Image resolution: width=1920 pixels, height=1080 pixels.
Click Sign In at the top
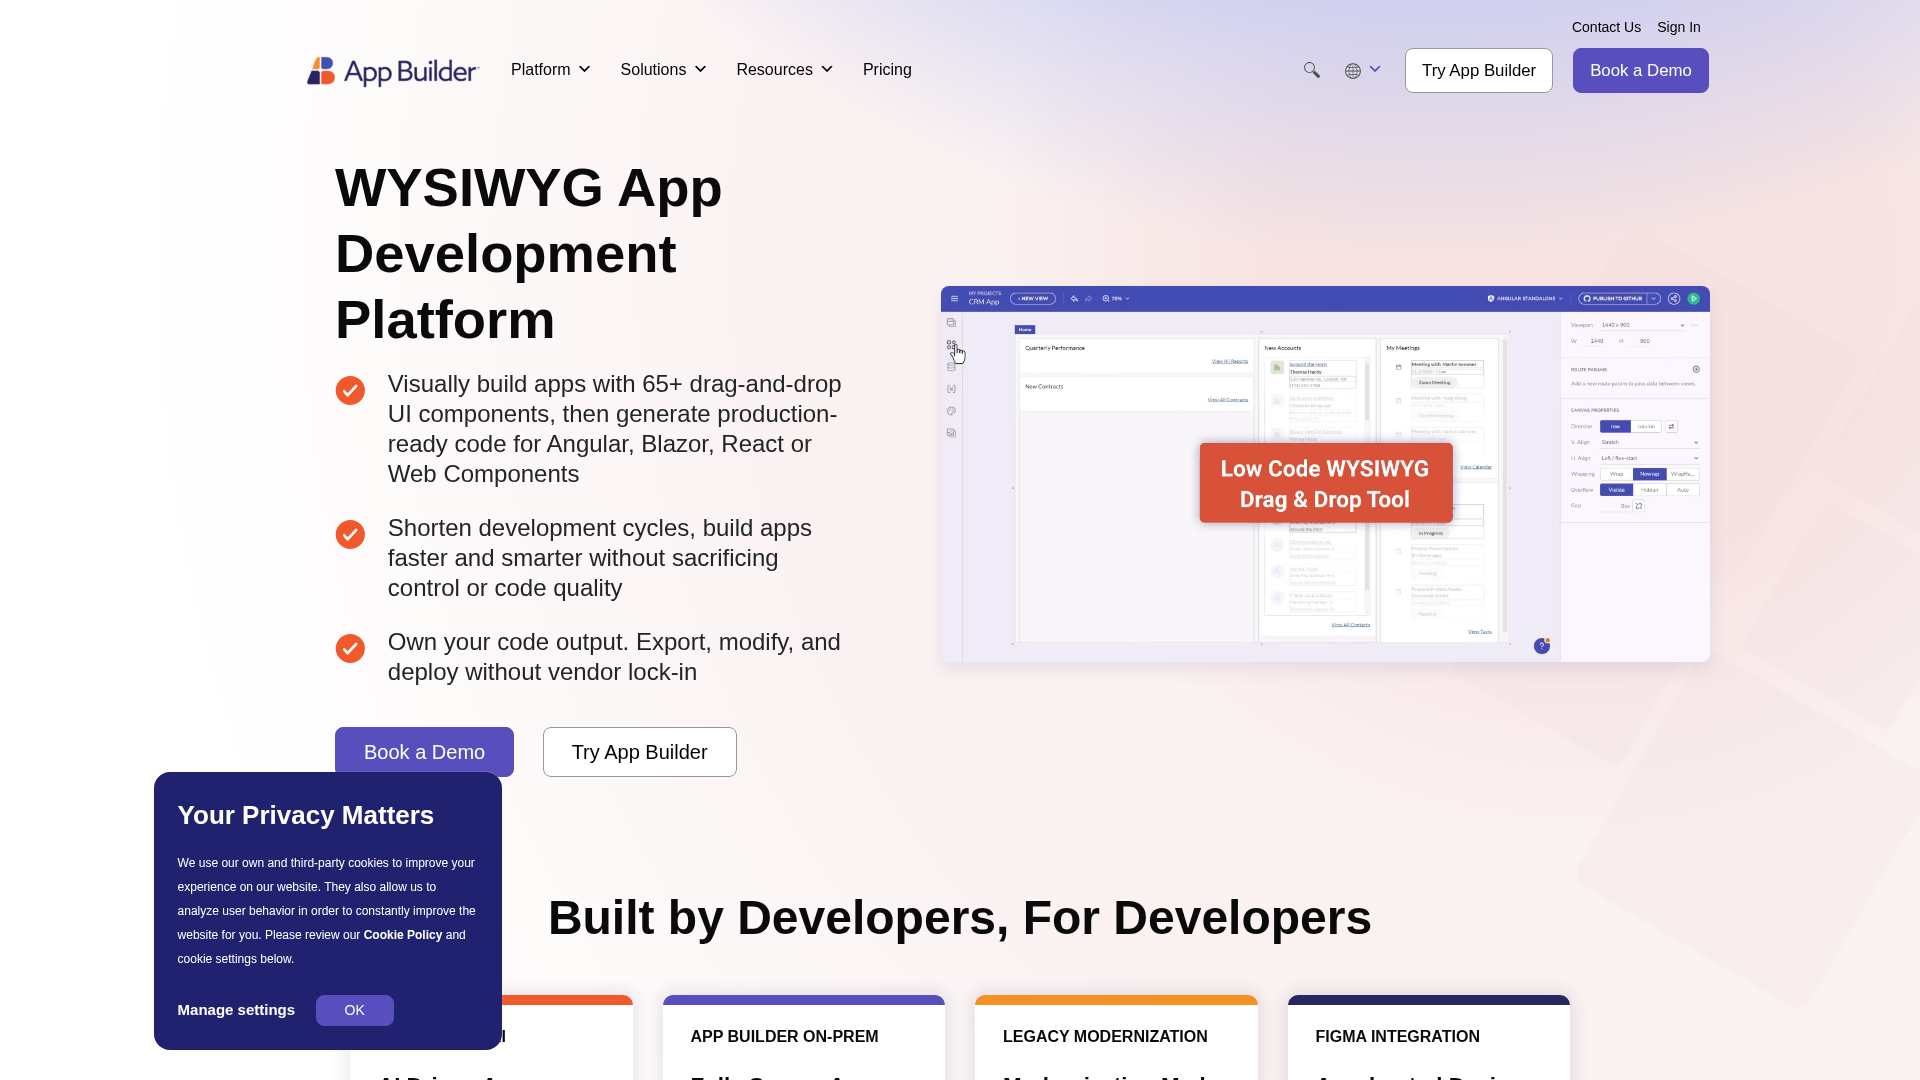(x=1679, y=27)
